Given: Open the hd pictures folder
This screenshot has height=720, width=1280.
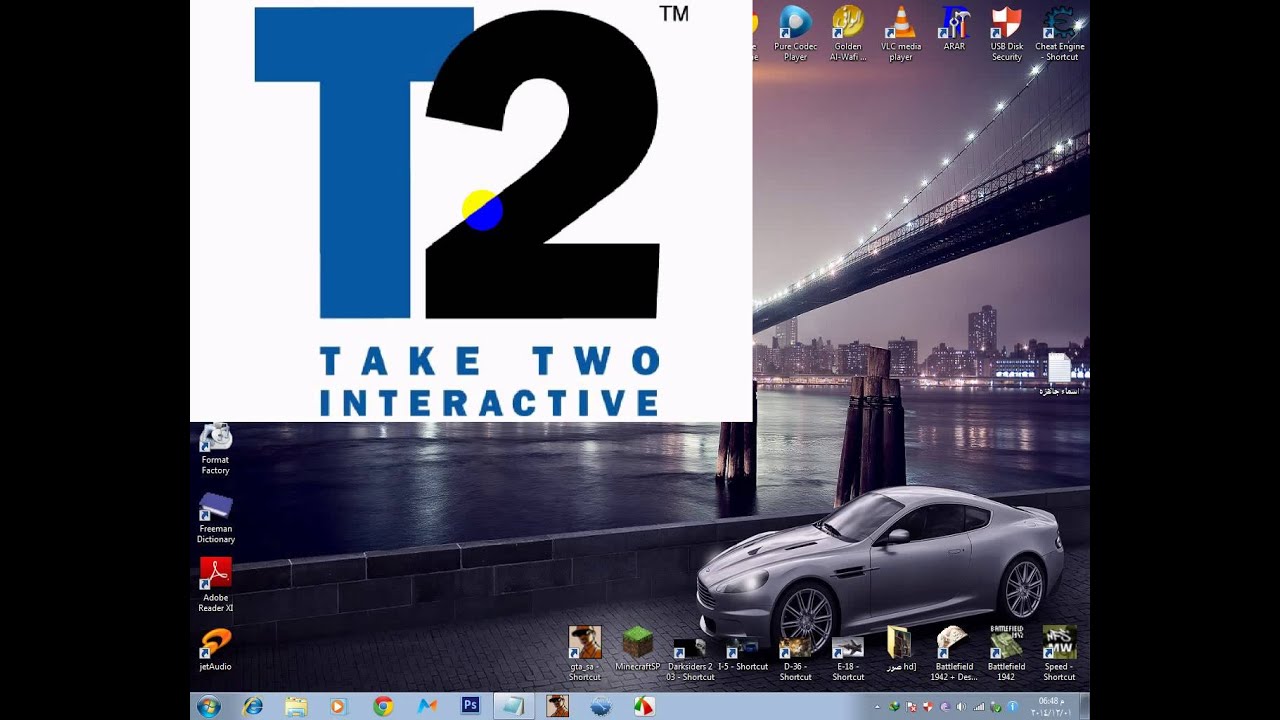Looking at the screenshot, I should coord(900,649).
